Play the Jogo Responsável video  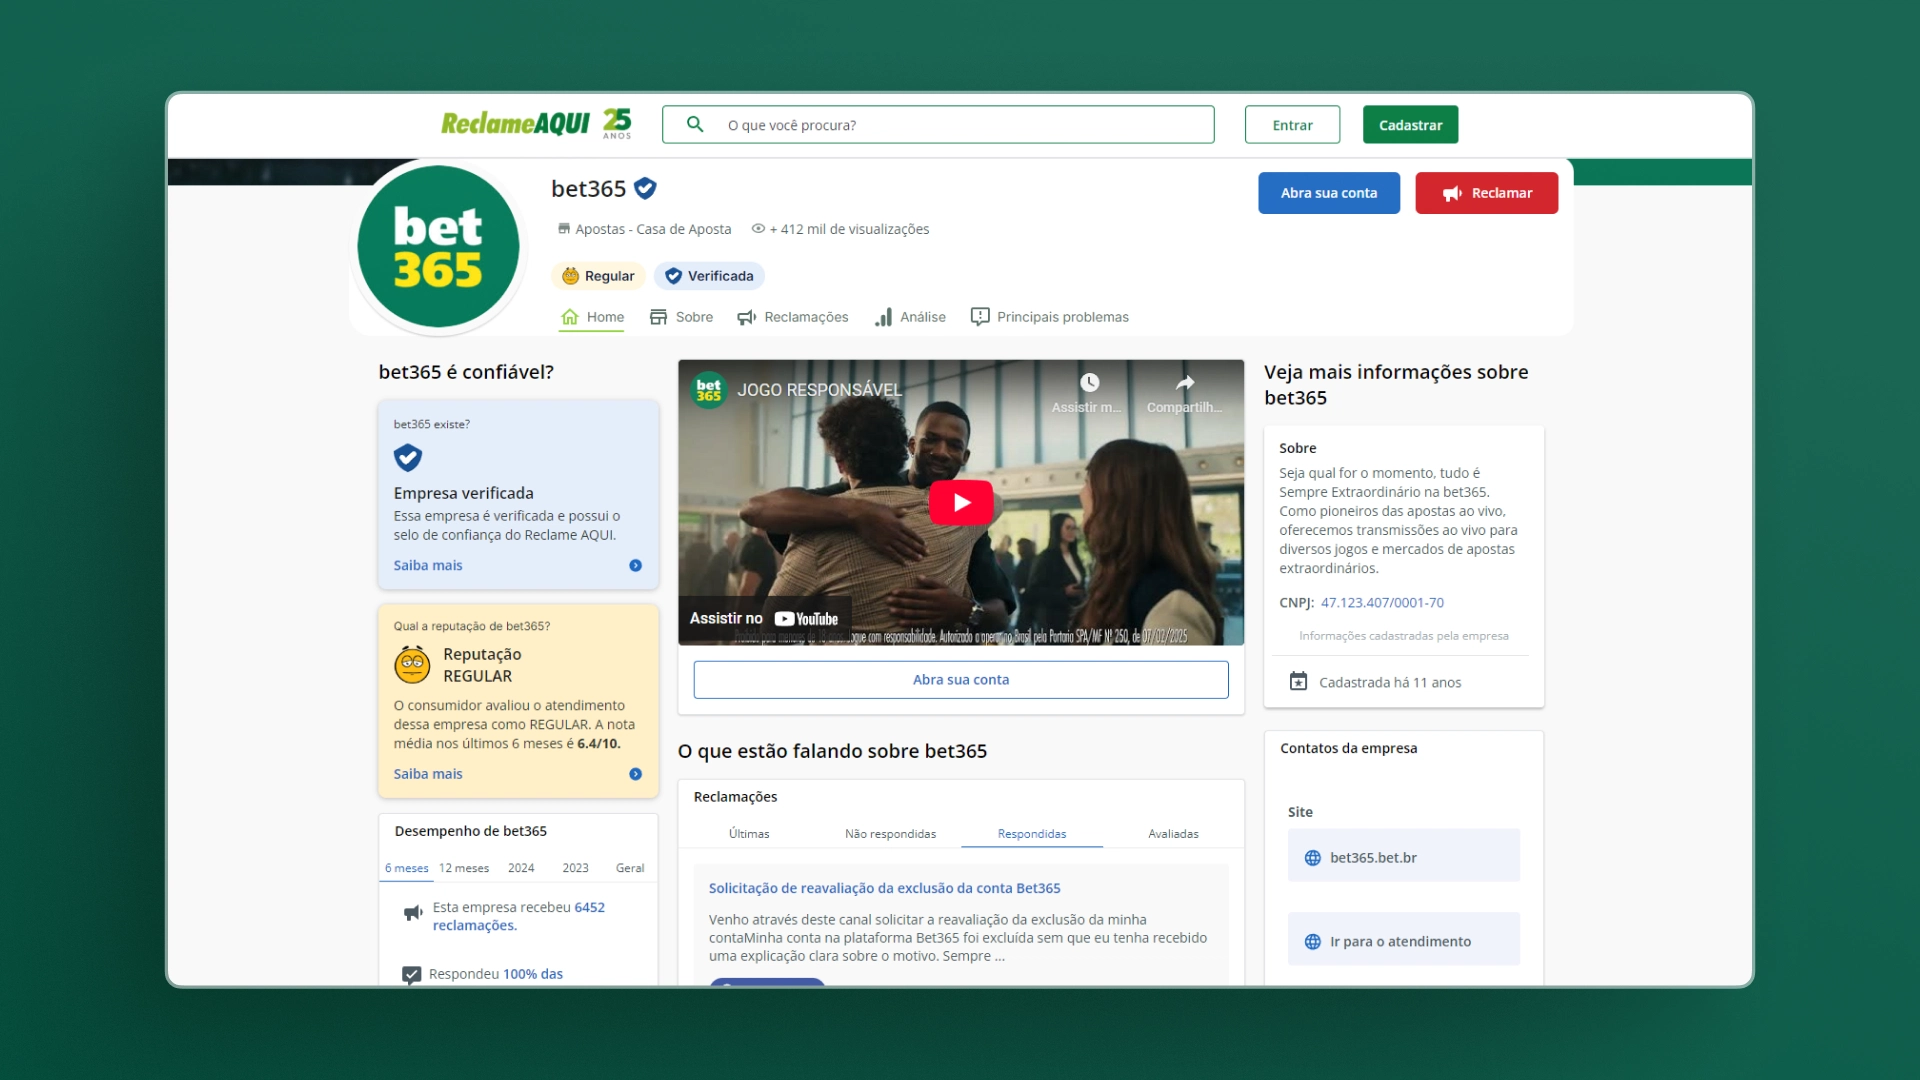[961, 502]
